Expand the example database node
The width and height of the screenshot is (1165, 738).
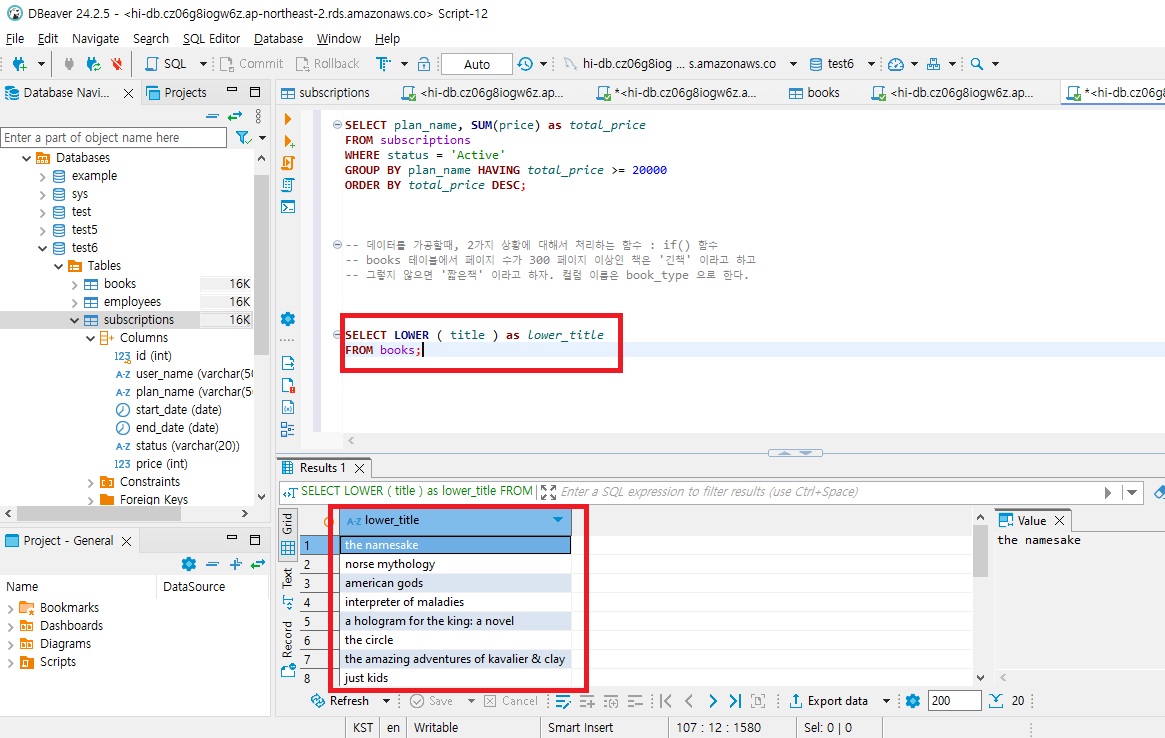42,176
